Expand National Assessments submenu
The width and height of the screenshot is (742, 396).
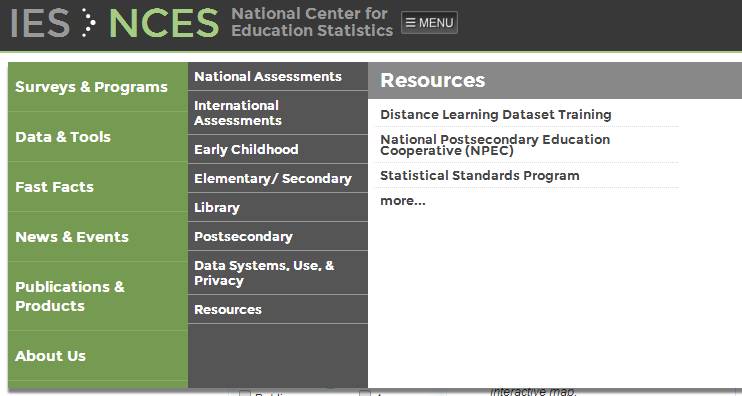278,76
